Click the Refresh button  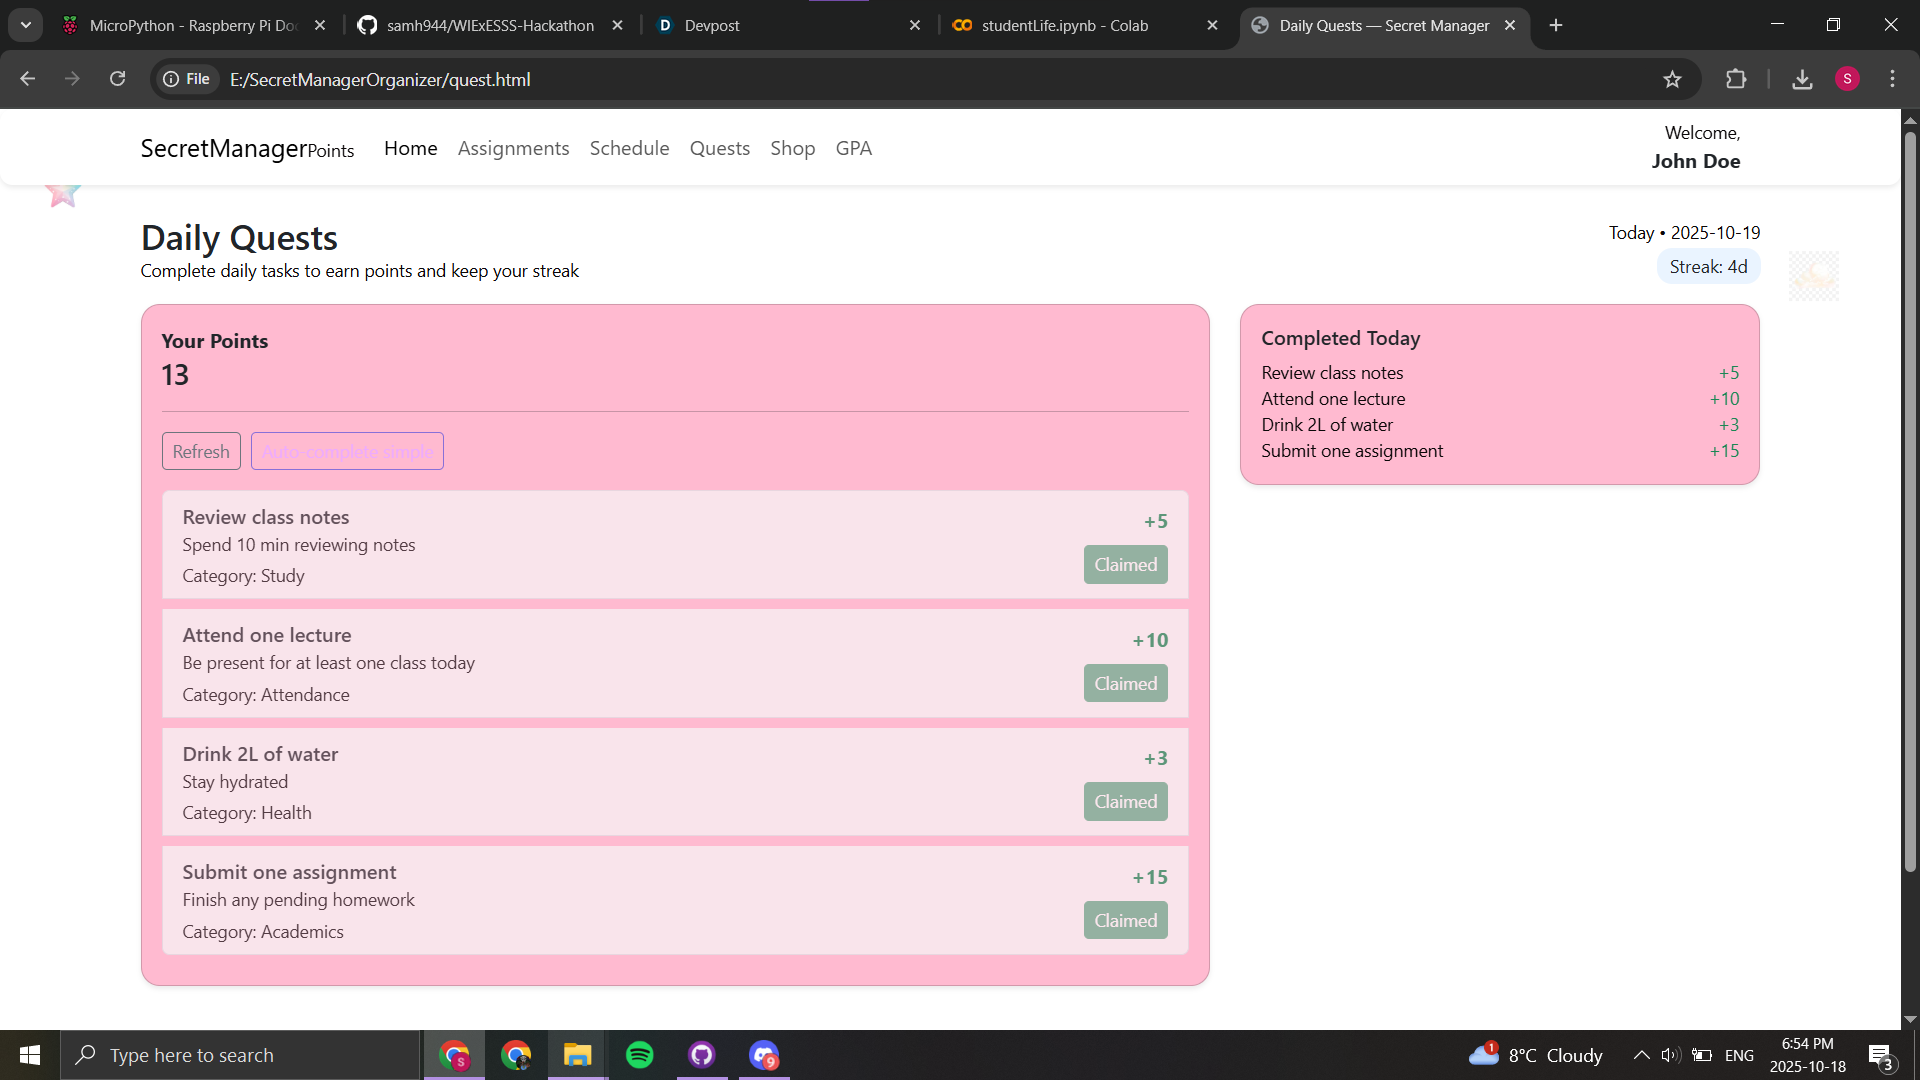click(201, 451)
